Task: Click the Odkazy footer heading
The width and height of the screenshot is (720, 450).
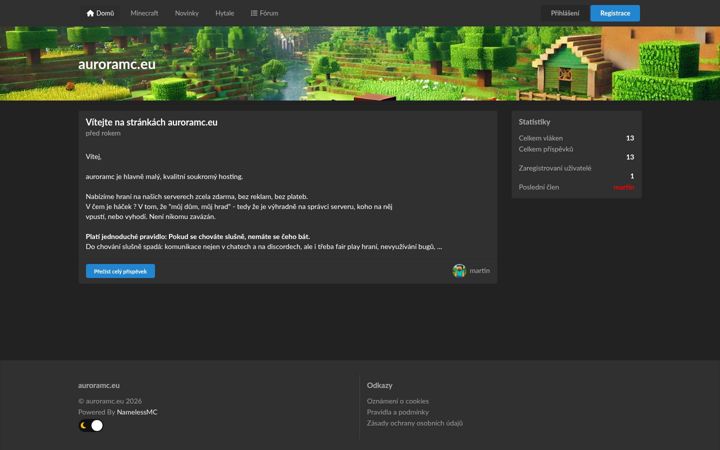Action: point(379,386)
